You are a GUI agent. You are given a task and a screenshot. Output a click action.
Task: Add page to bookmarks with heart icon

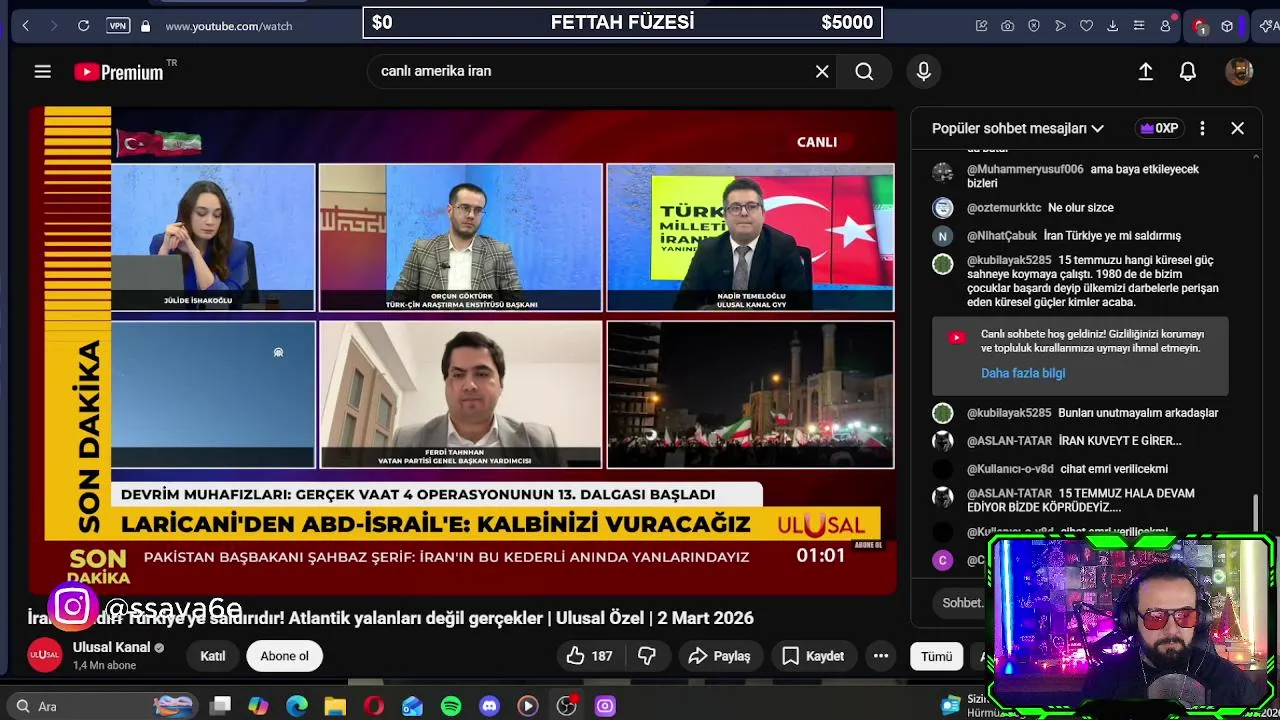click(x=1086, y=26)
